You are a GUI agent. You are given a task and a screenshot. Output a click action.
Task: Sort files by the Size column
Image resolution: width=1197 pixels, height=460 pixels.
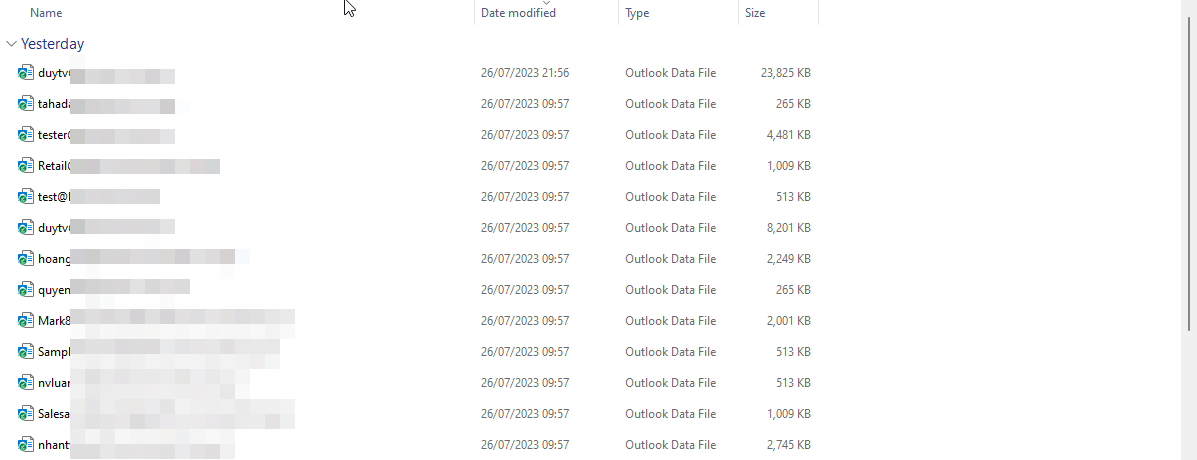tap(755, 13)
